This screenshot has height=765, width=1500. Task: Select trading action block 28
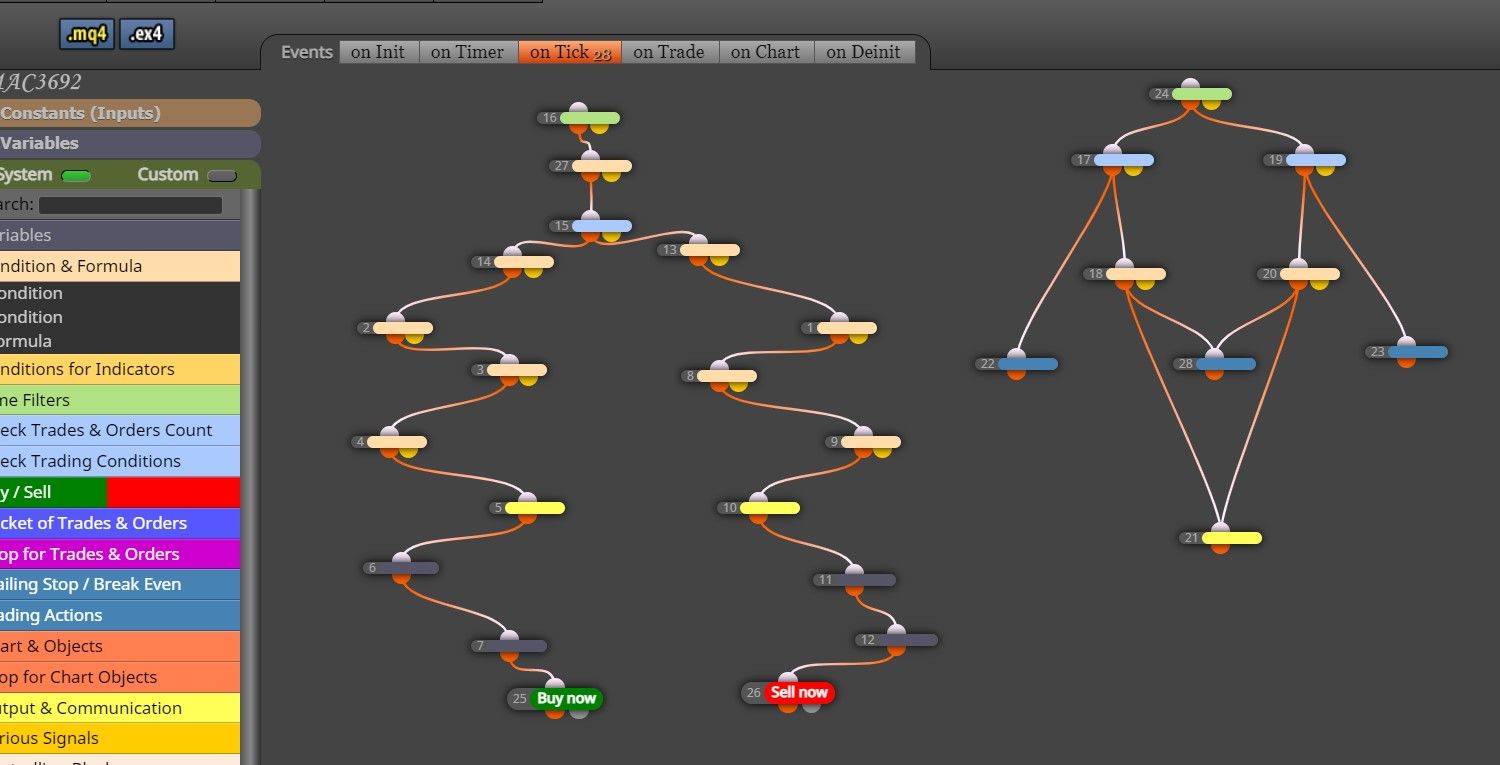coord(1226,364)
